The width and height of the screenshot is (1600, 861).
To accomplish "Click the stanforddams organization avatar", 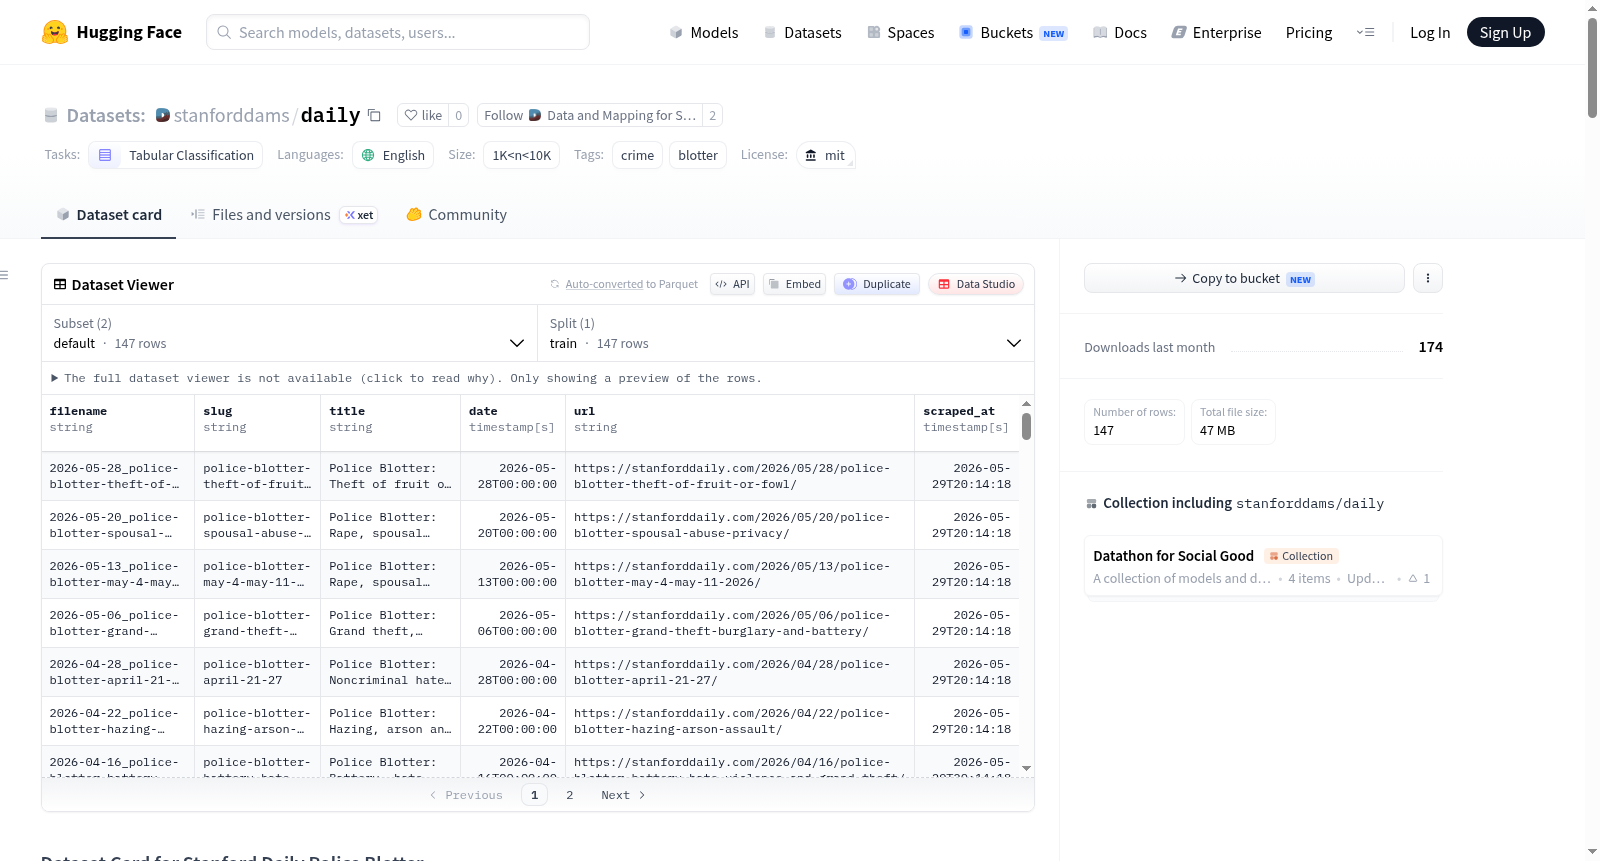I will point(163,115).
